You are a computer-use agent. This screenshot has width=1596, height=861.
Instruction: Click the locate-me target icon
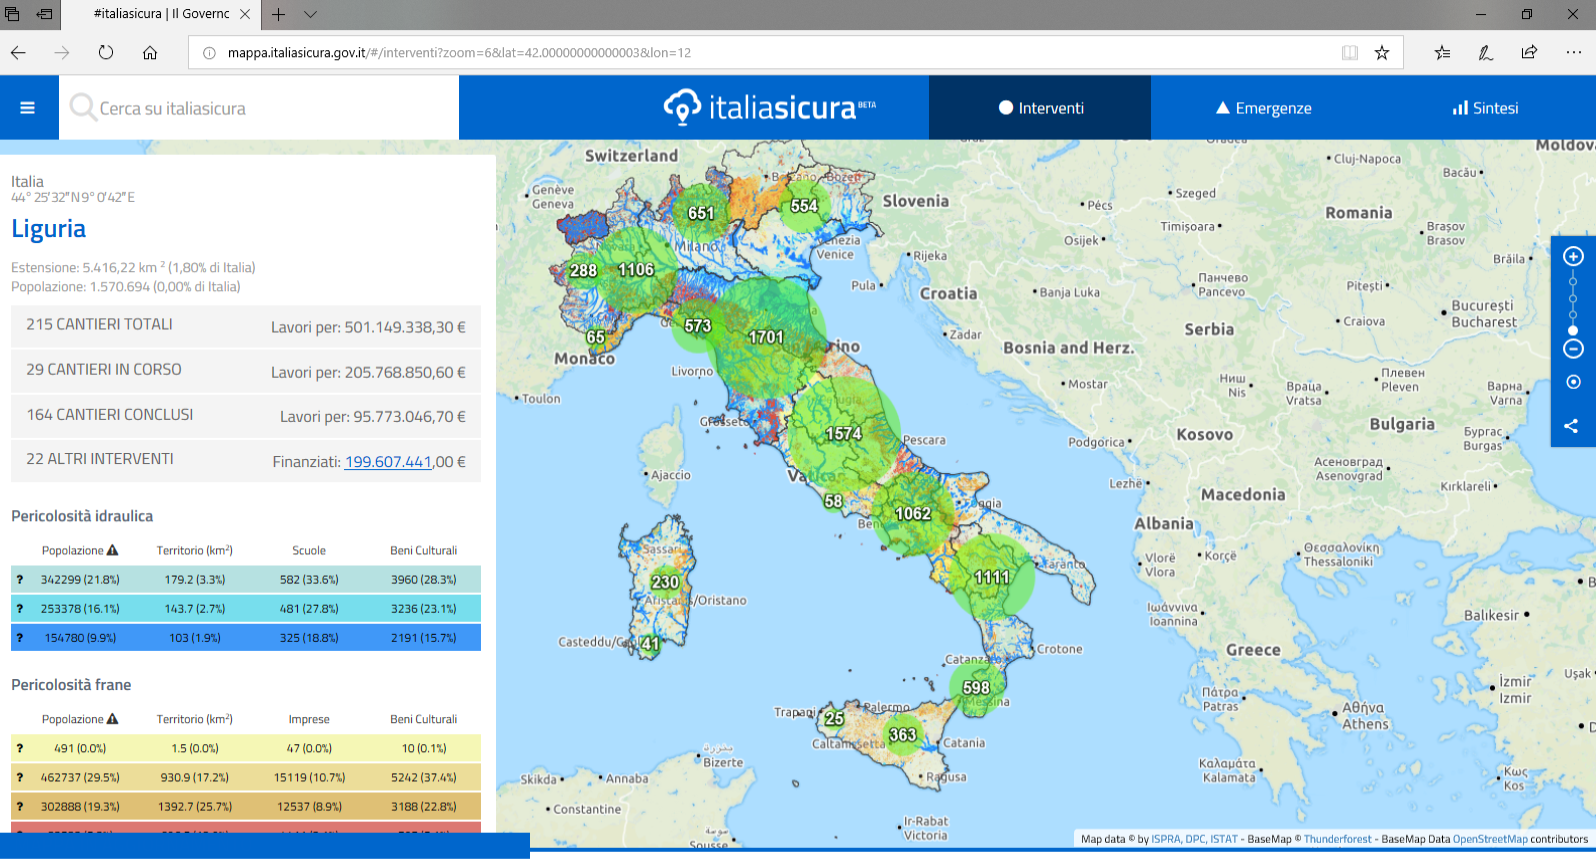coord(1573,382)
